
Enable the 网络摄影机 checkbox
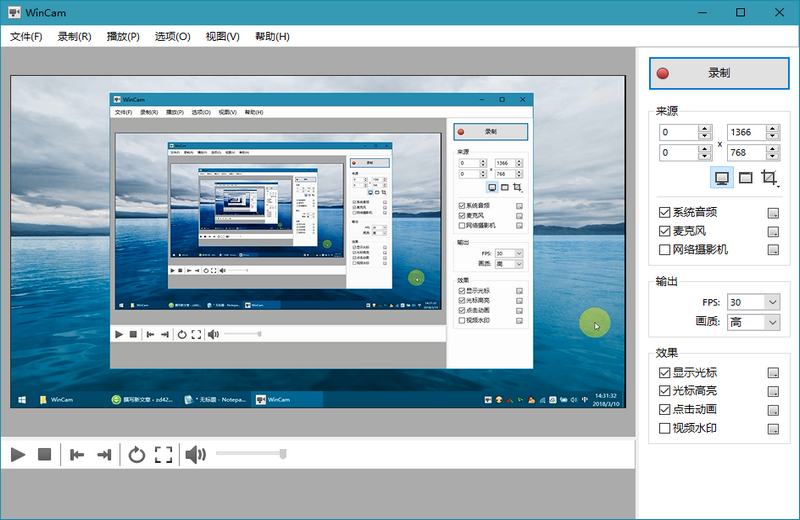tap(665, 249)
